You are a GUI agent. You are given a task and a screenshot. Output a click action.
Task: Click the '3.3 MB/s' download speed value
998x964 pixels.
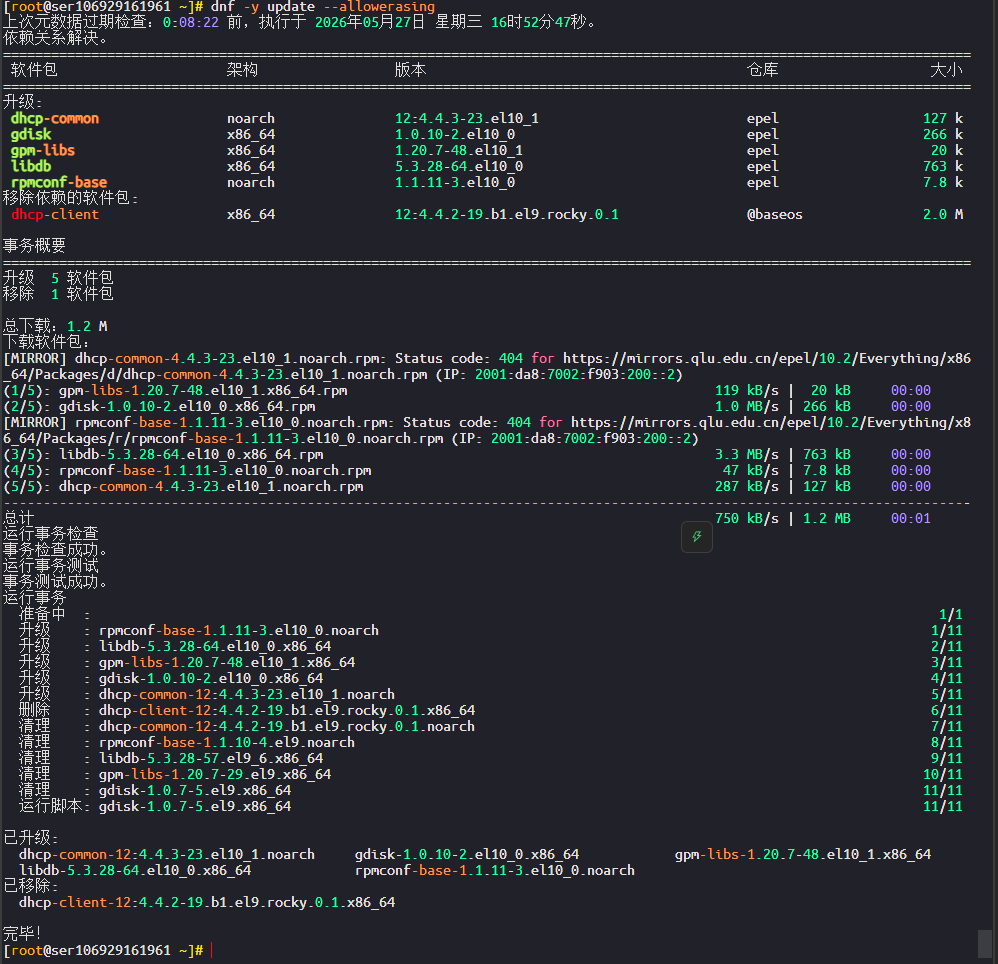pos(746,454)
